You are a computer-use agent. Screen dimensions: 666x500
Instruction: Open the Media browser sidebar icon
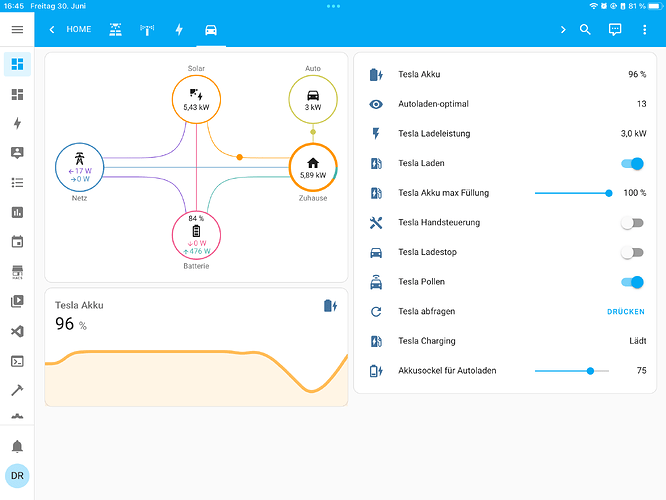tap(17, 301)
